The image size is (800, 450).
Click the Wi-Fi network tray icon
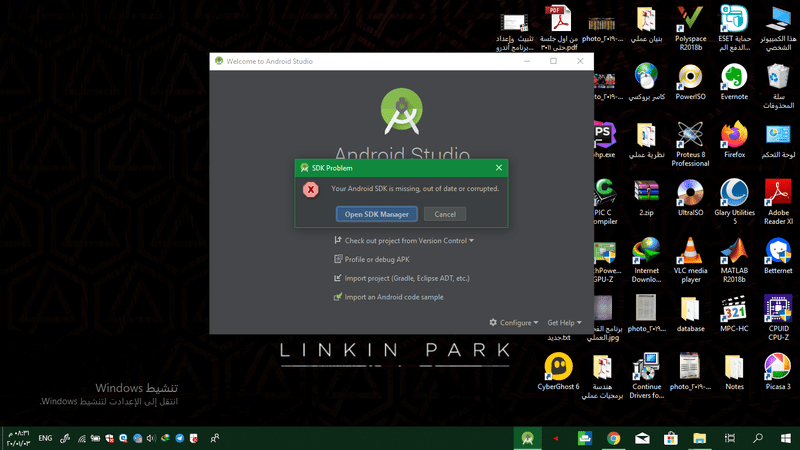[x=82, y=438]
